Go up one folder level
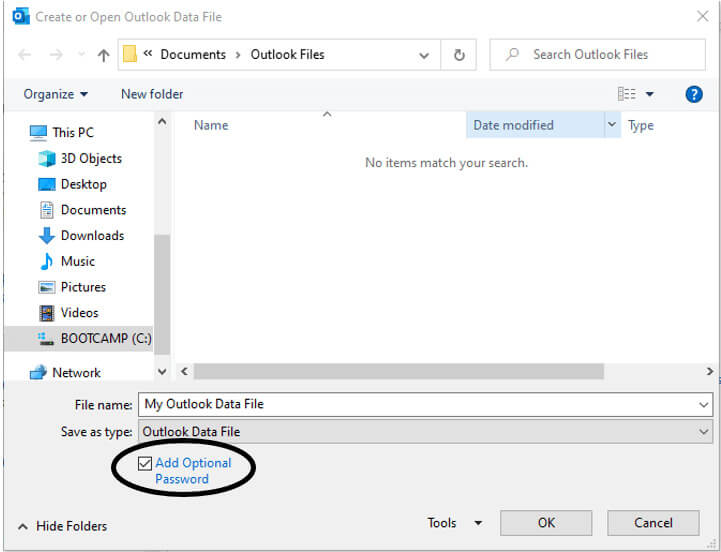This screenshot has height=552, width=721. [x=103, y=55]
